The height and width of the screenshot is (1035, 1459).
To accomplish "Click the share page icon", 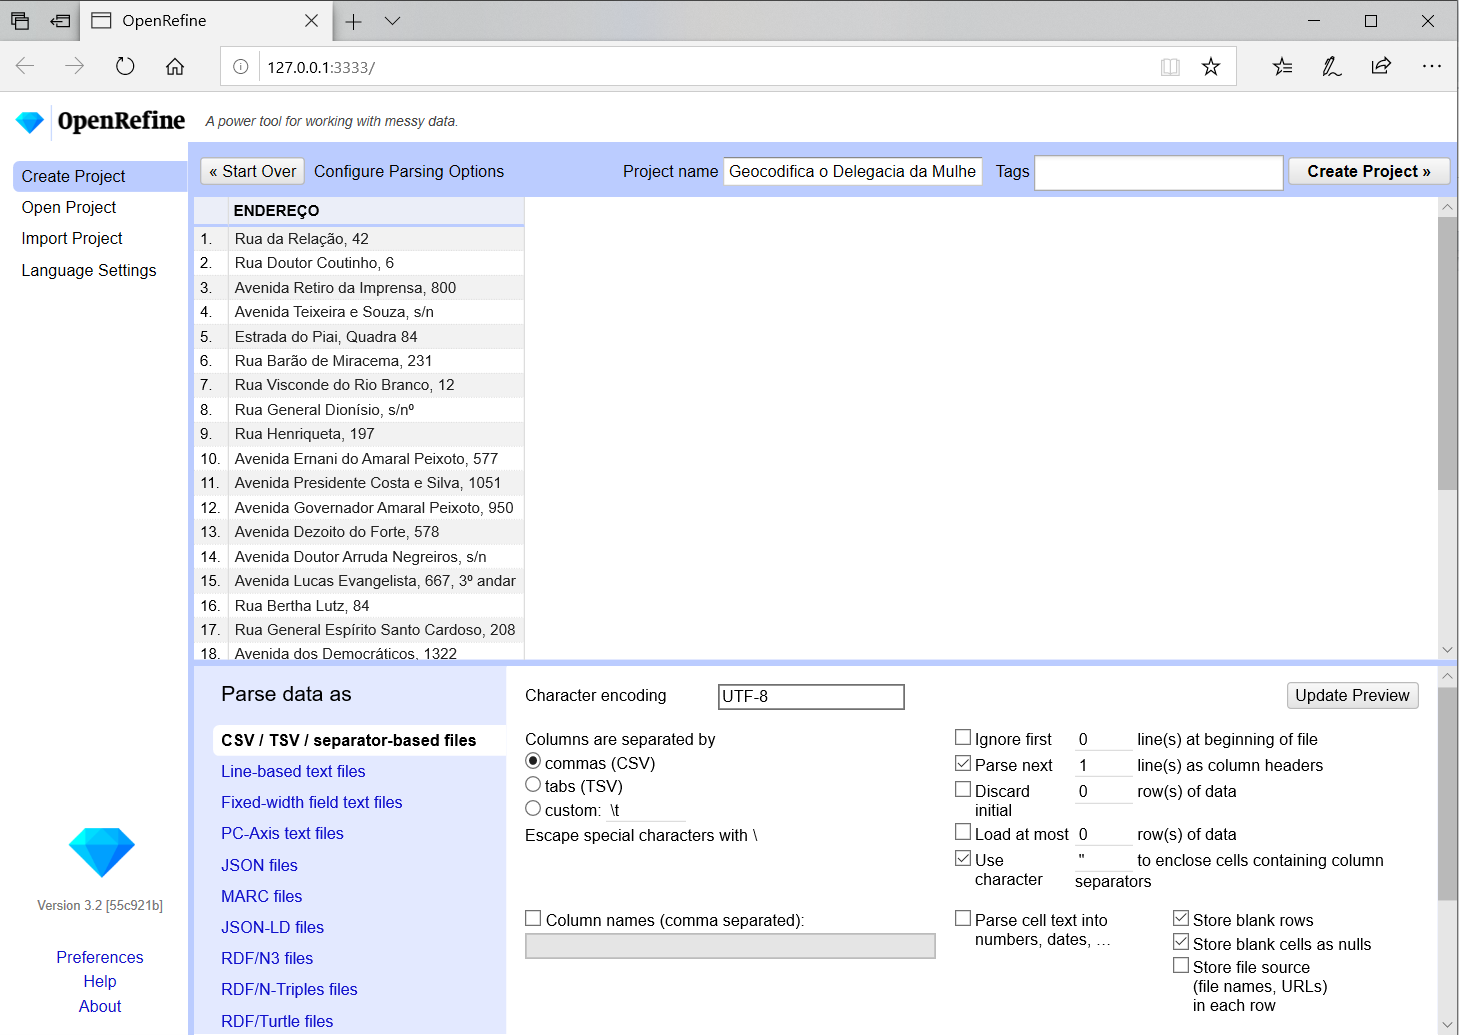I will (1381, 67).
